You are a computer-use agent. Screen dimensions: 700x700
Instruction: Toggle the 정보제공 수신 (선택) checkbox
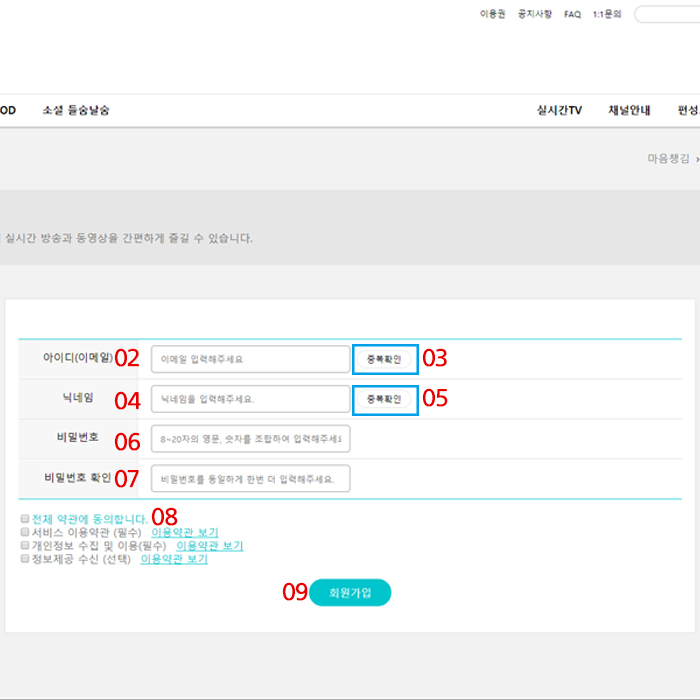click(x=24, y=560)
